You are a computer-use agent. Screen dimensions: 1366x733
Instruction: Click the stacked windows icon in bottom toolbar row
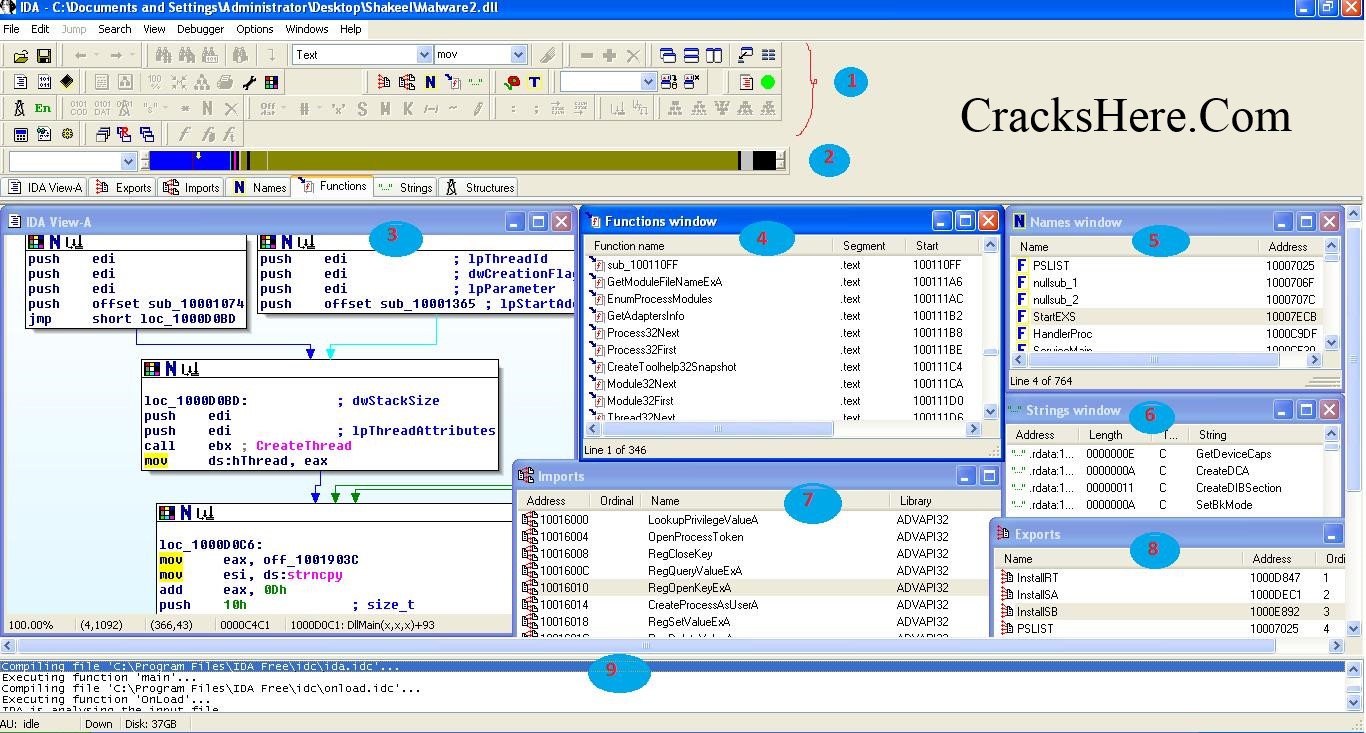pyautogui.click(x=102, y=134)
